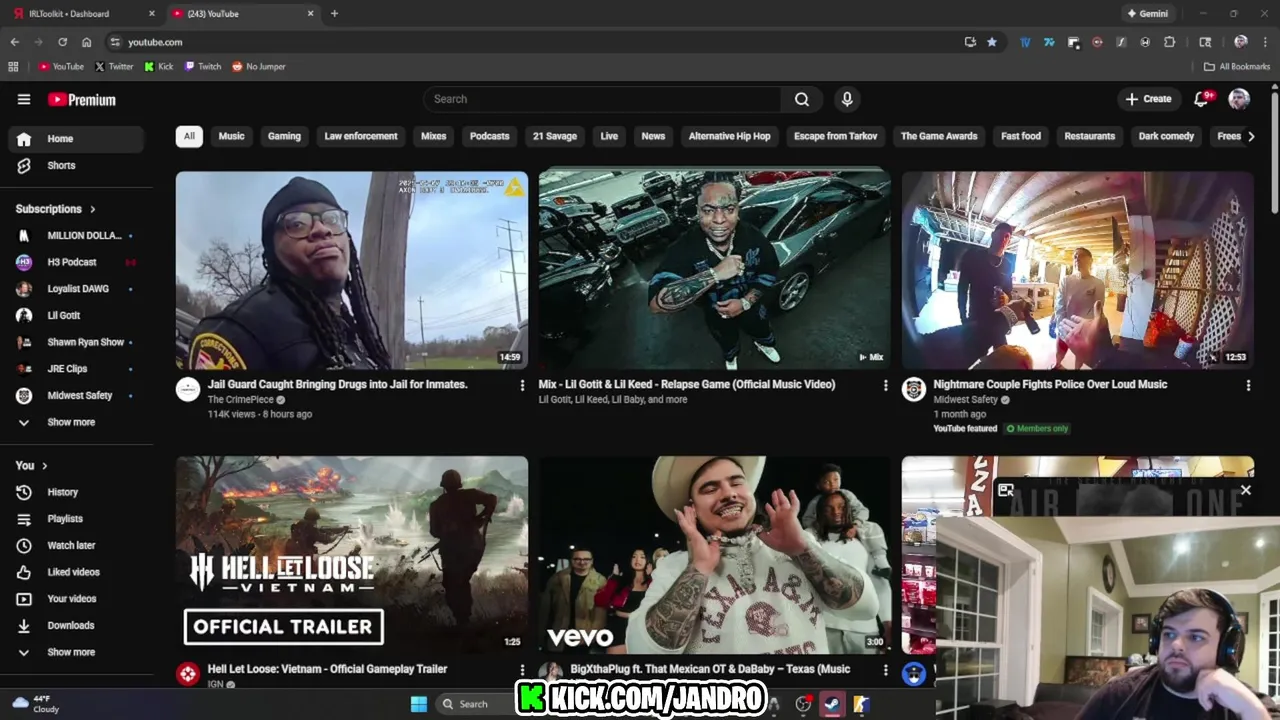Open Liked videos in the sidebar
The height and width of the screenshot is (720, 1280).
(x=76, y=572)
